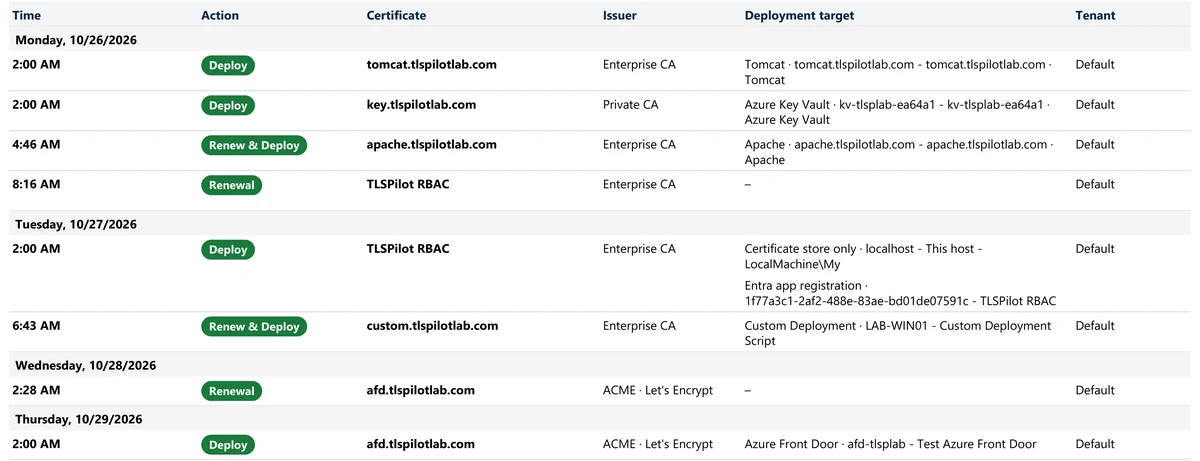This screenshot has width=1200, height=461.
Task: Click Renew & Deploy badge for apache.tlspilotlab.com
Action: click(254, 145)
